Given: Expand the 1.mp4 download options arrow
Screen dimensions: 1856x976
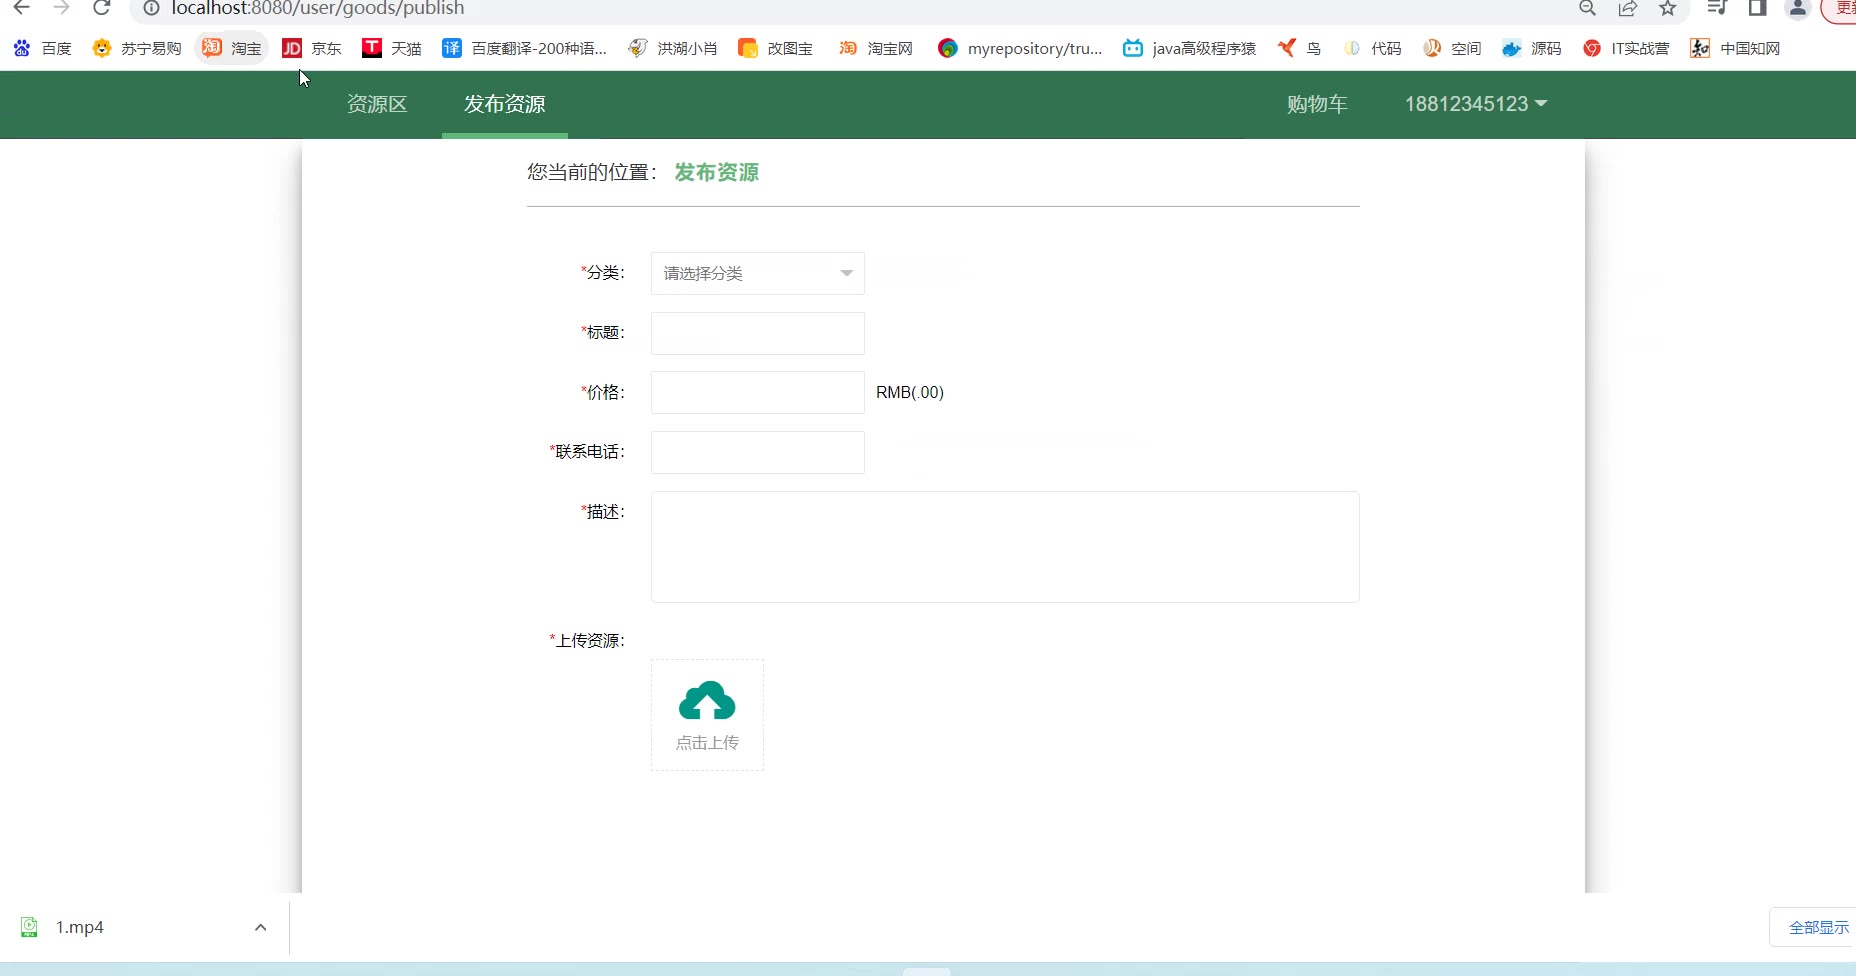Looking at the screenshot, I should pos(260,927).
